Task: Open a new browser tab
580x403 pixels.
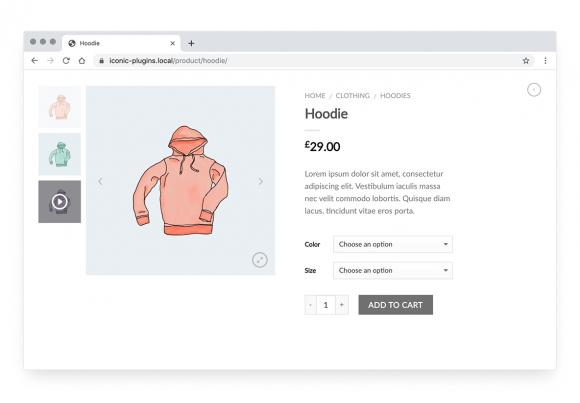Action: tap(191, 43)
